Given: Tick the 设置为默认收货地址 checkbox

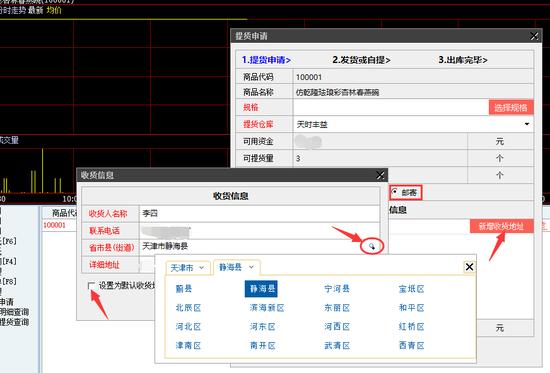Looking at the screenshot, I should [x=92, y=286].
